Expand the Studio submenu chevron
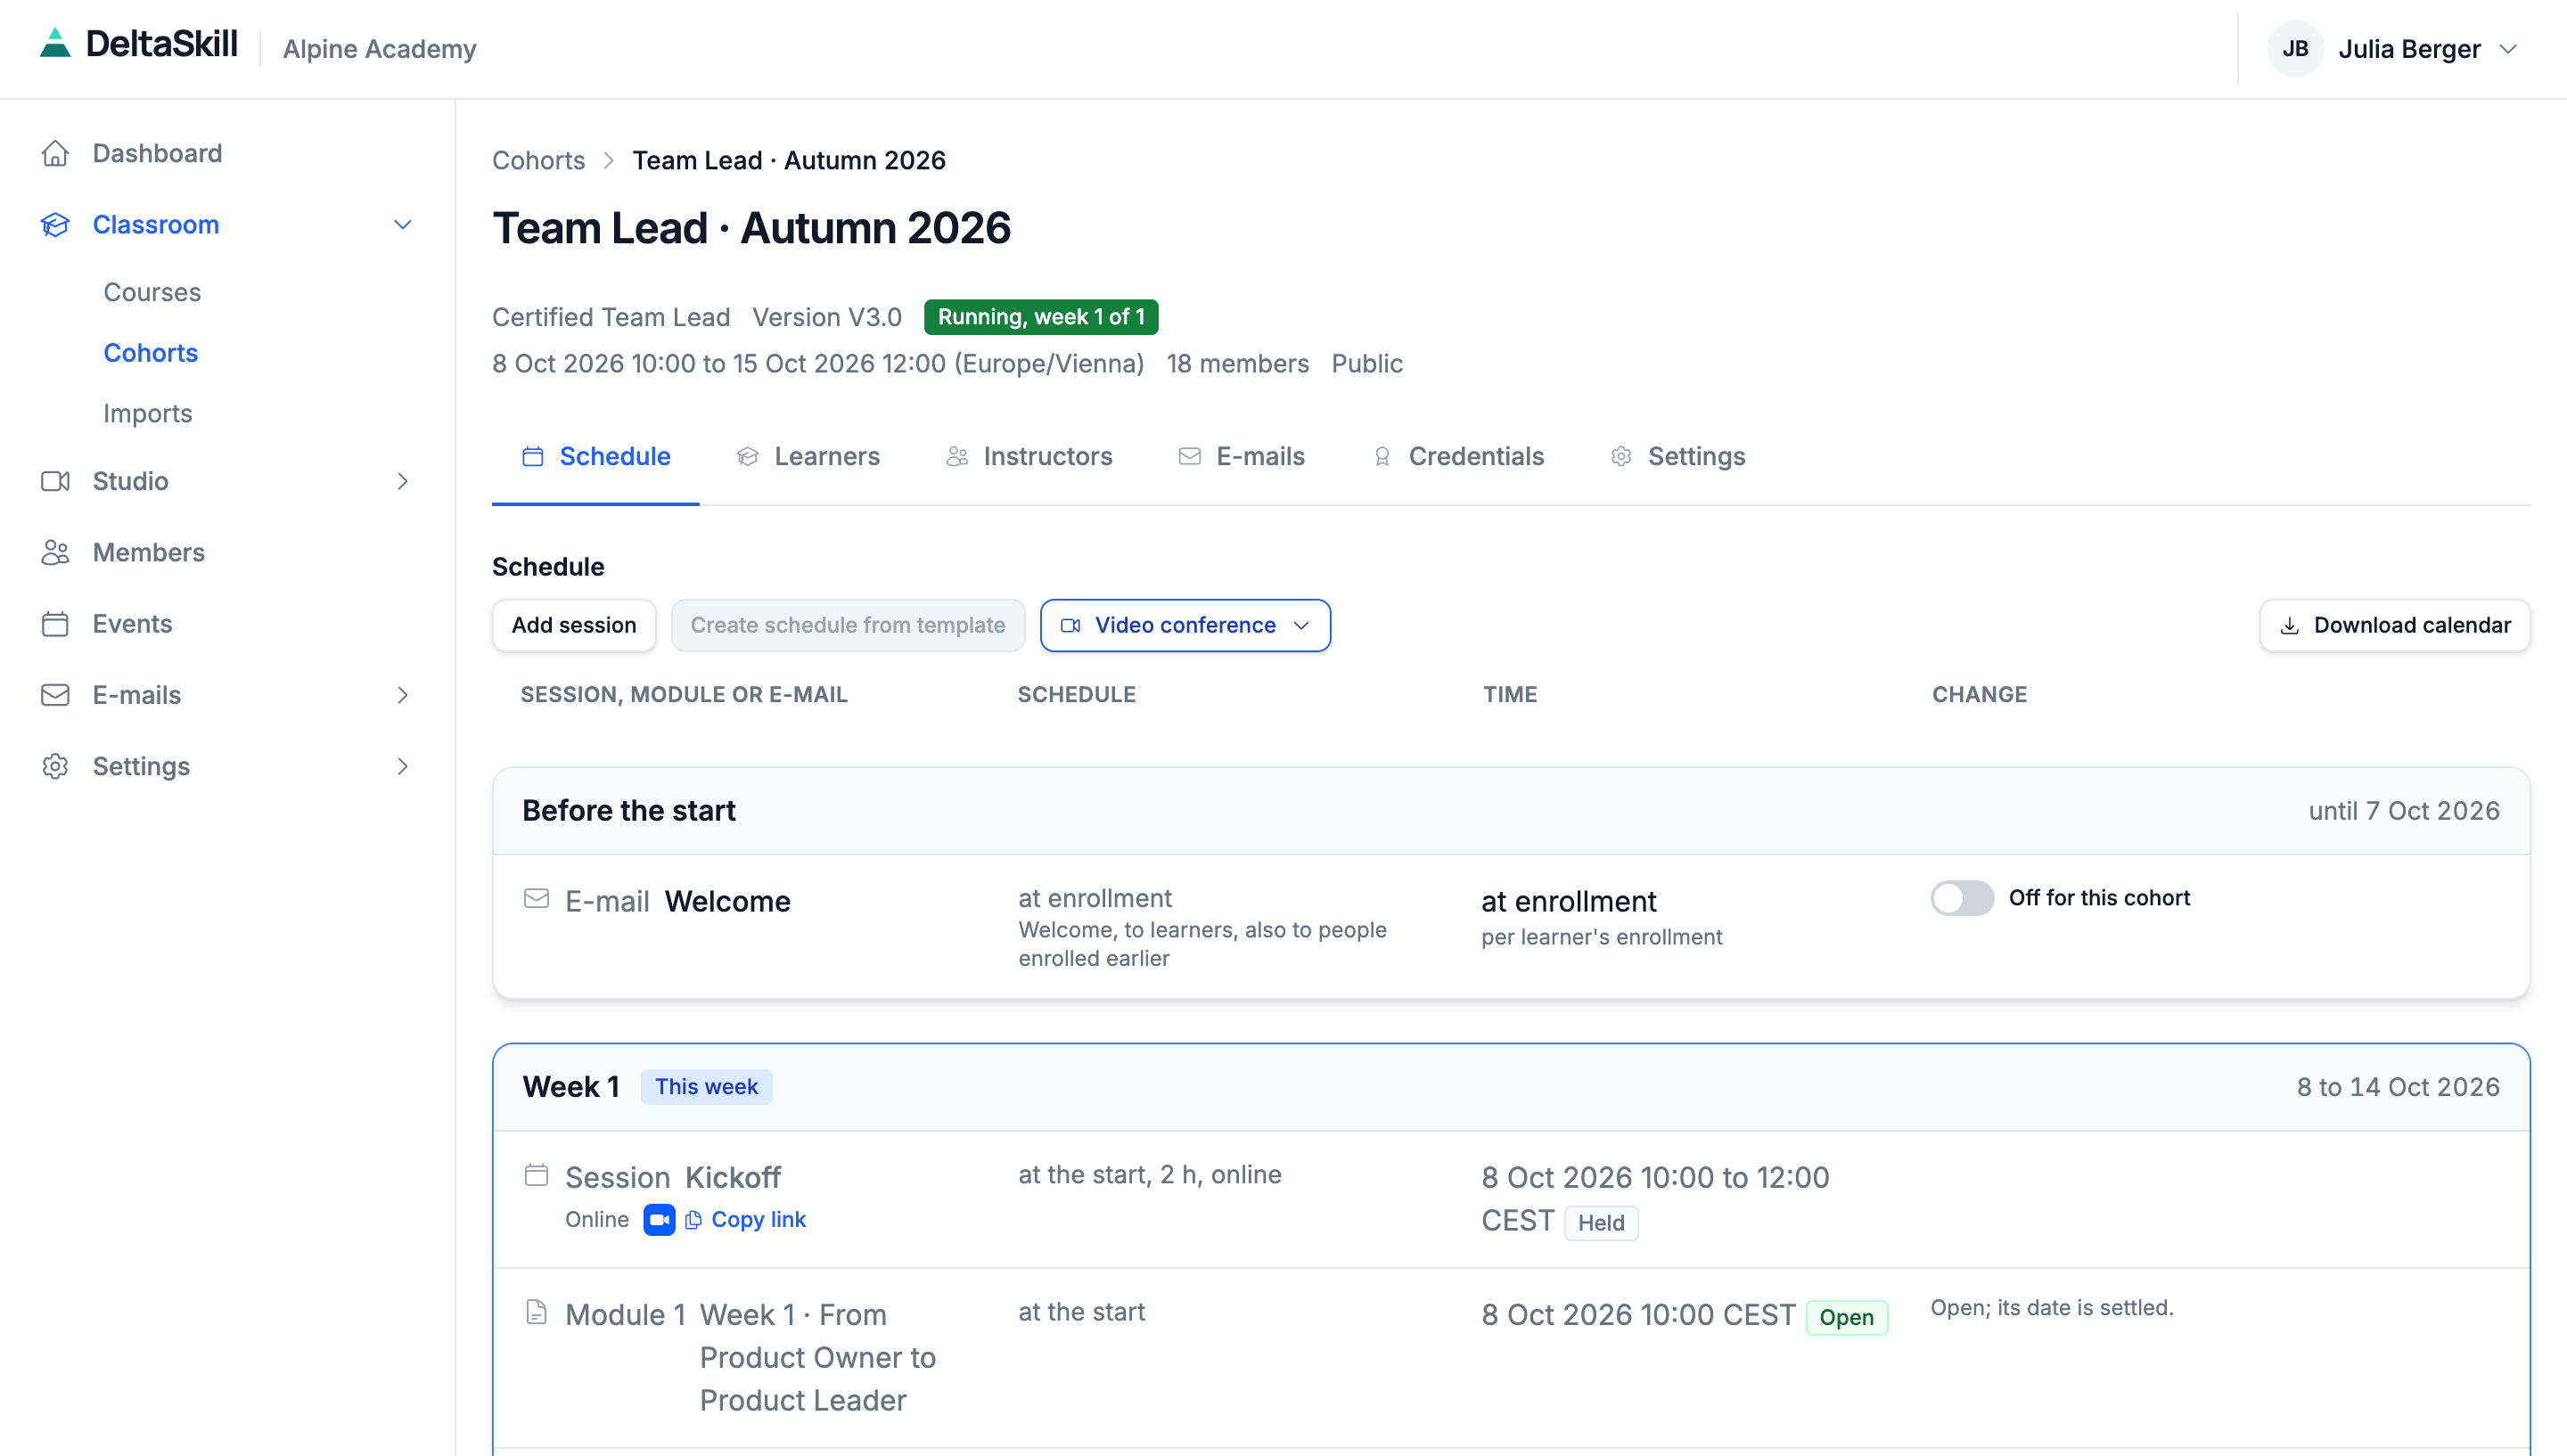 point(402,481)
